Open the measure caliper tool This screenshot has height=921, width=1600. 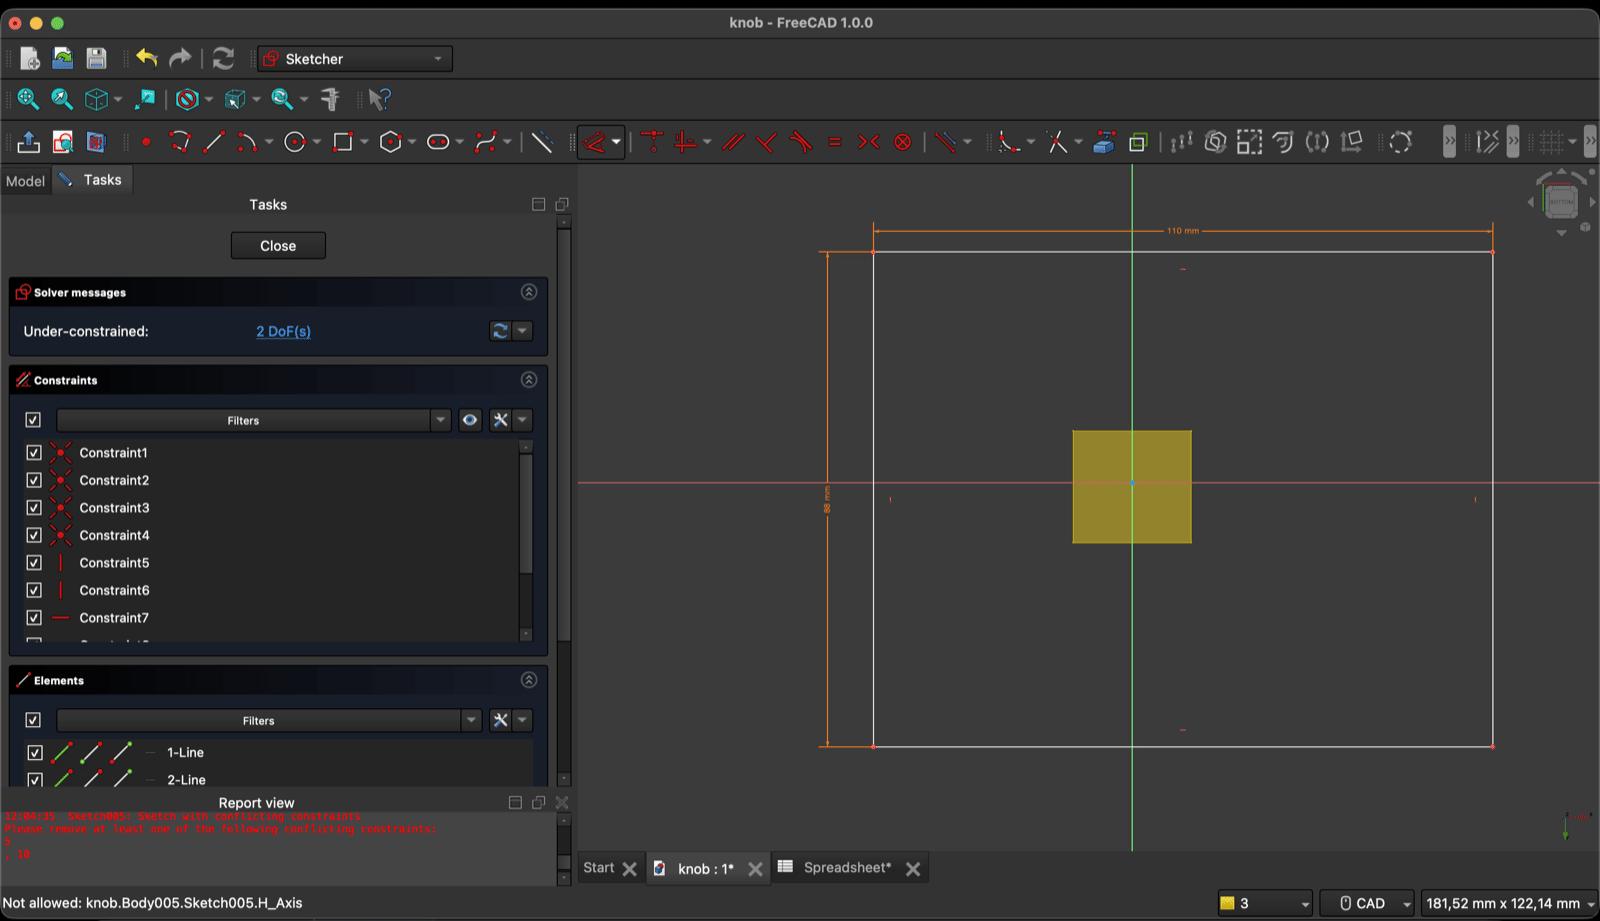(x=330, y=99)
